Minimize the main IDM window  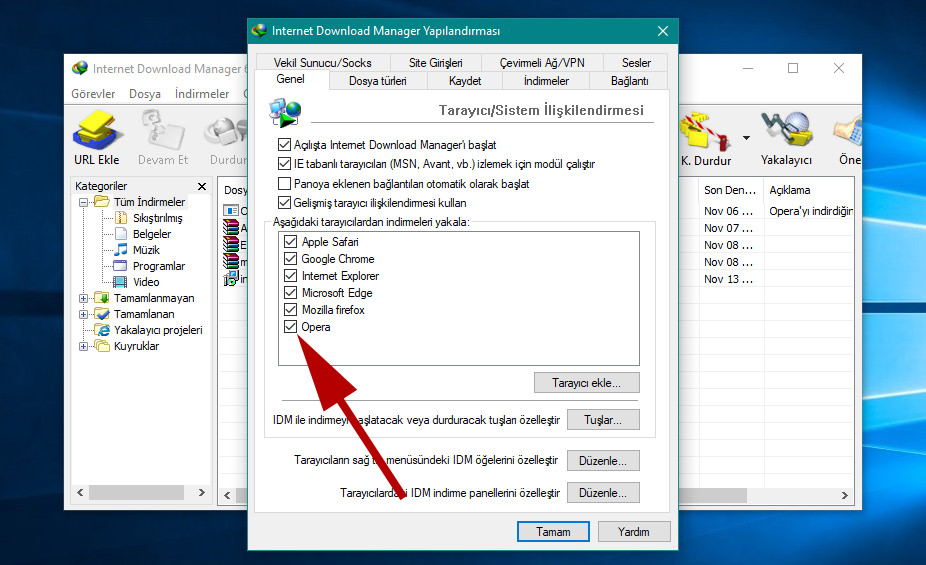pyautogui.click(x=748, y=68)
